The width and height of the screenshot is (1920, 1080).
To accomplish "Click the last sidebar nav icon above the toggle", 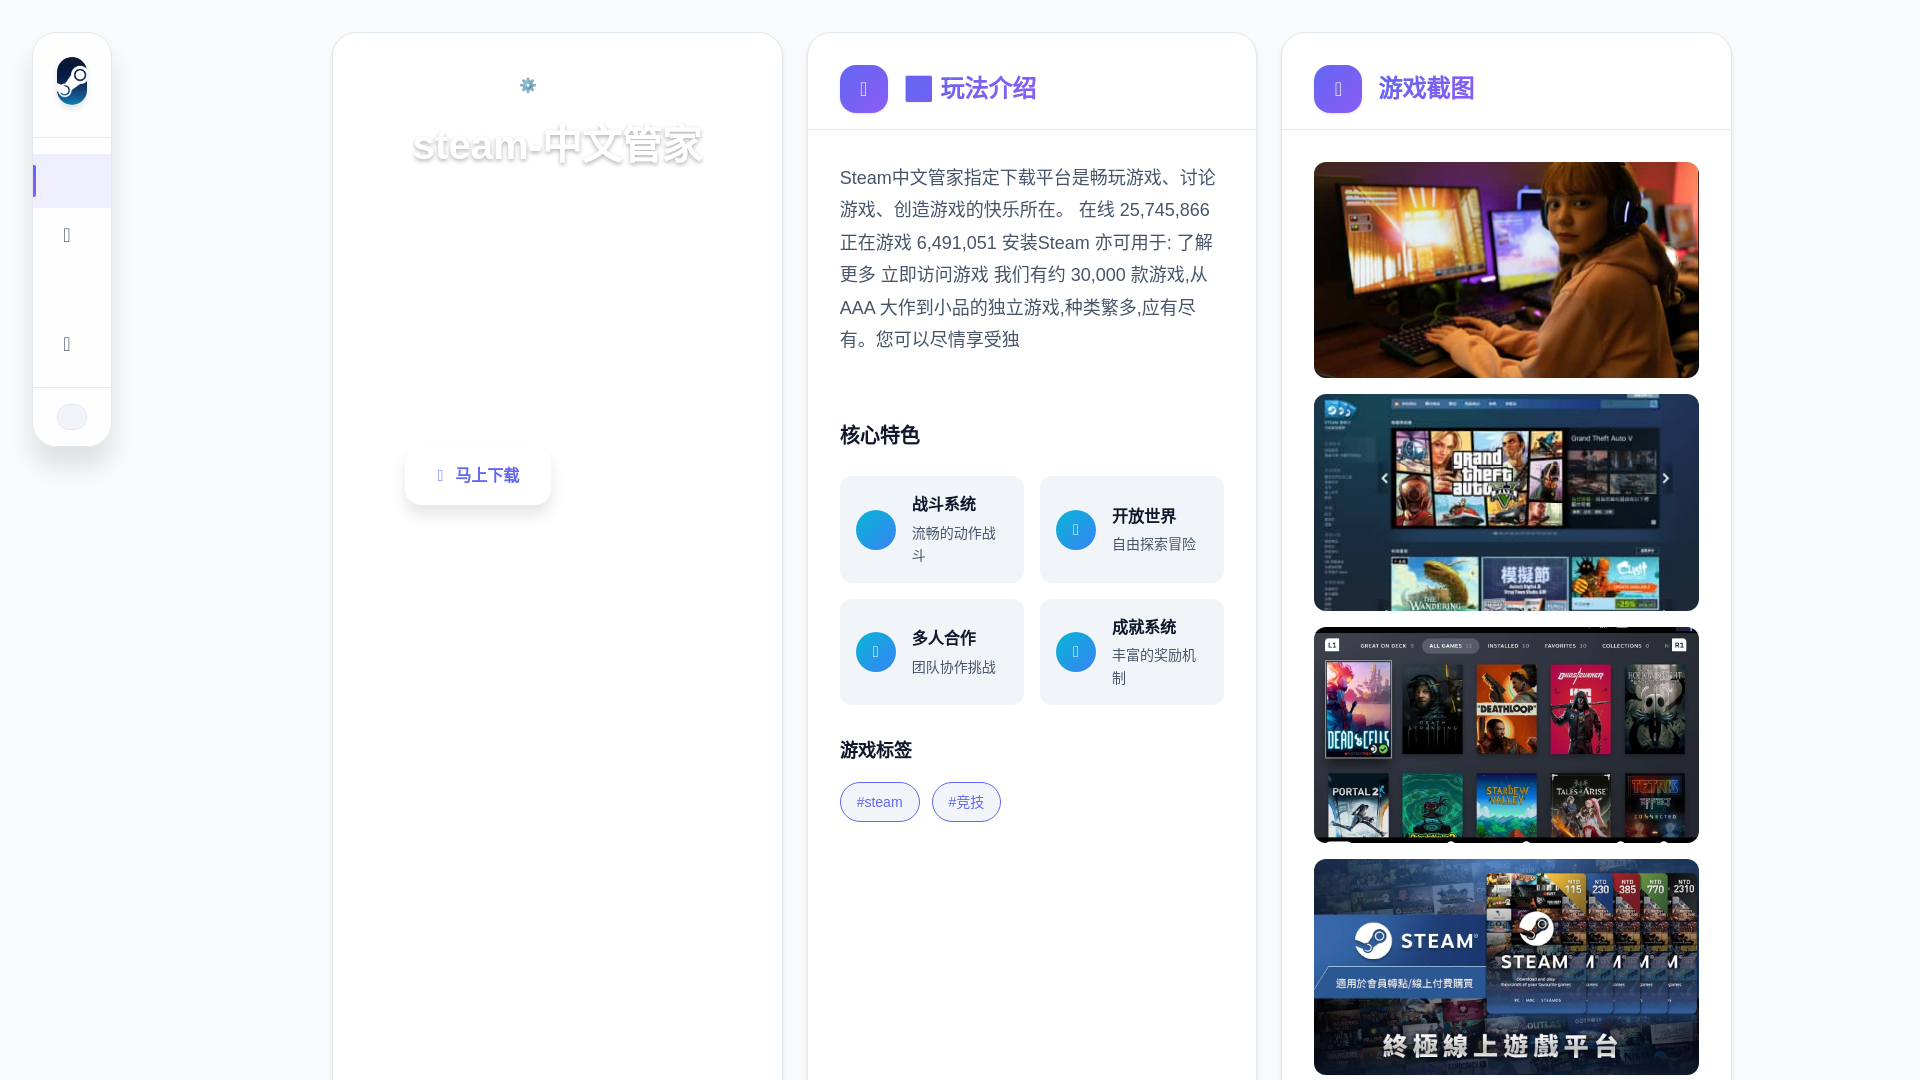I will coord(67,344).
